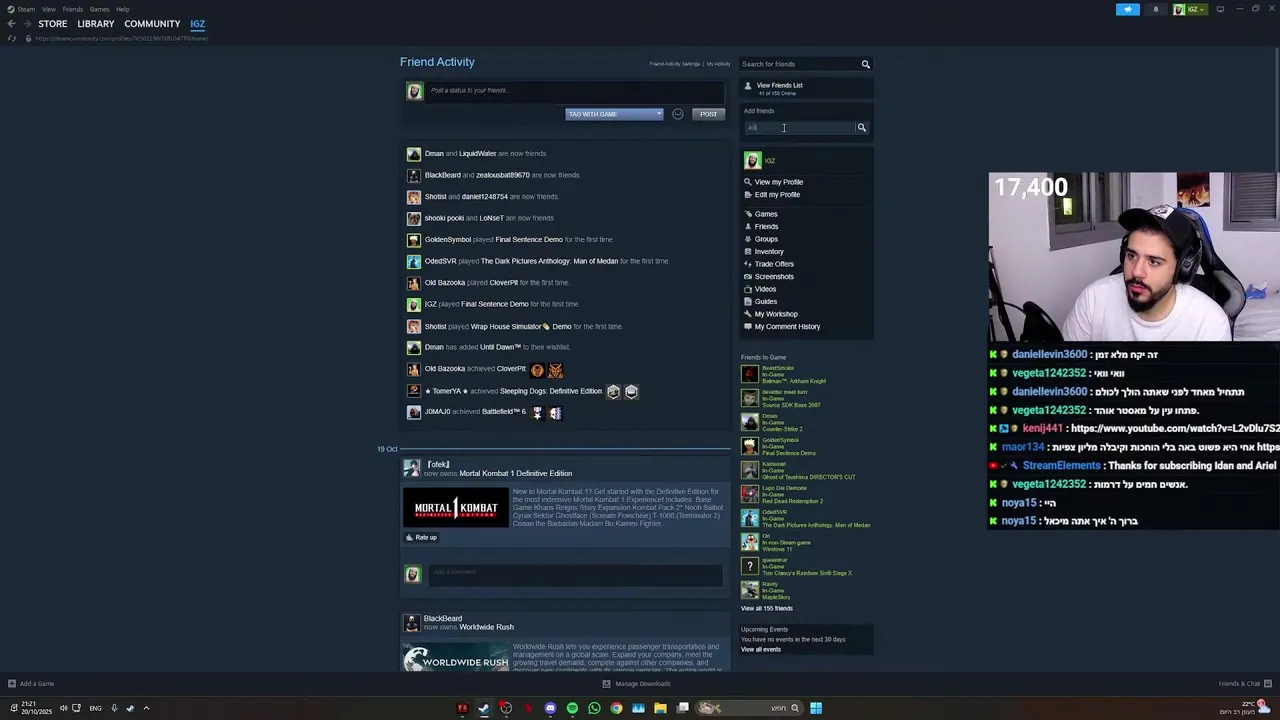The width and height of the screenshot is (1280, 720).
Task: Click the Mortal Kombat 1 game thumbnail
Action: tap(455, 508)
